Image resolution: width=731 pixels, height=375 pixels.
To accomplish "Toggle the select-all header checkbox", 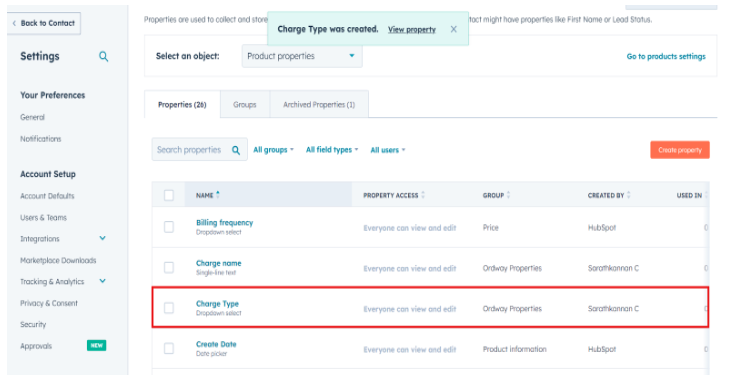I will coord(169,195).
